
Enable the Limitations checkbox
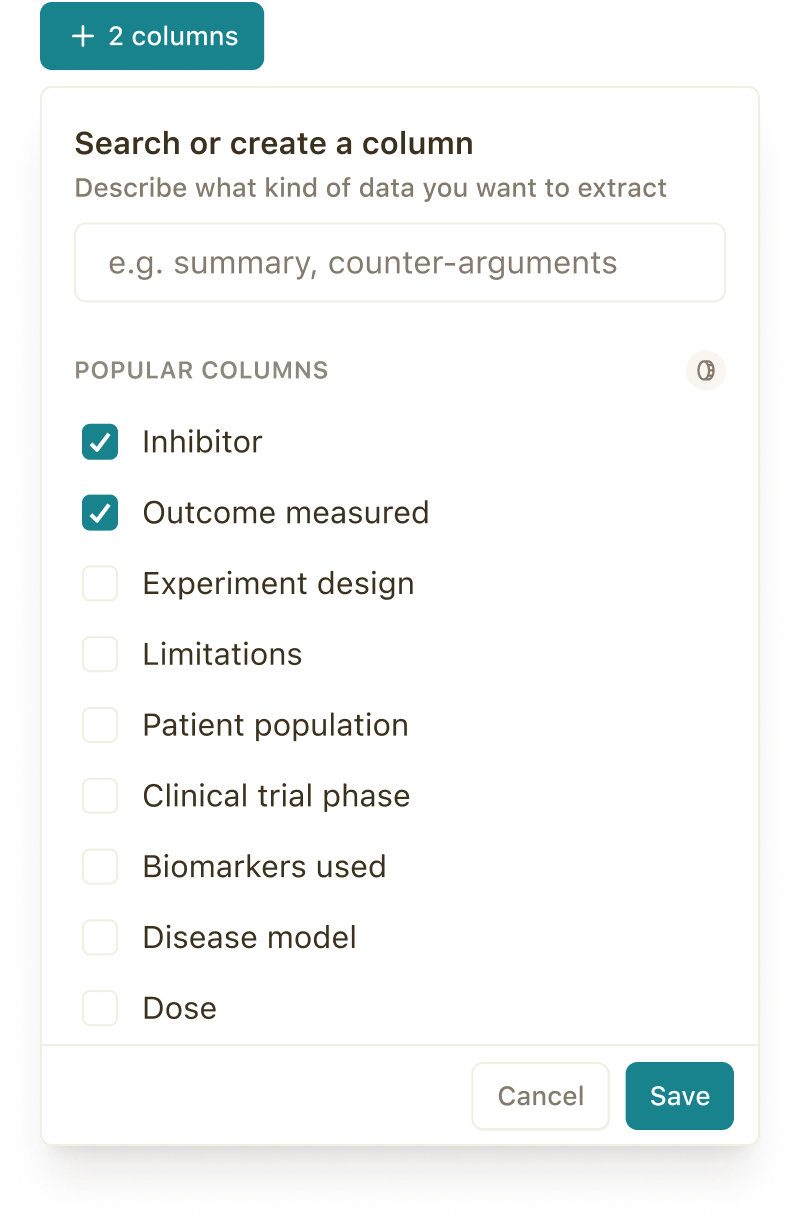(x=100, y=654)
